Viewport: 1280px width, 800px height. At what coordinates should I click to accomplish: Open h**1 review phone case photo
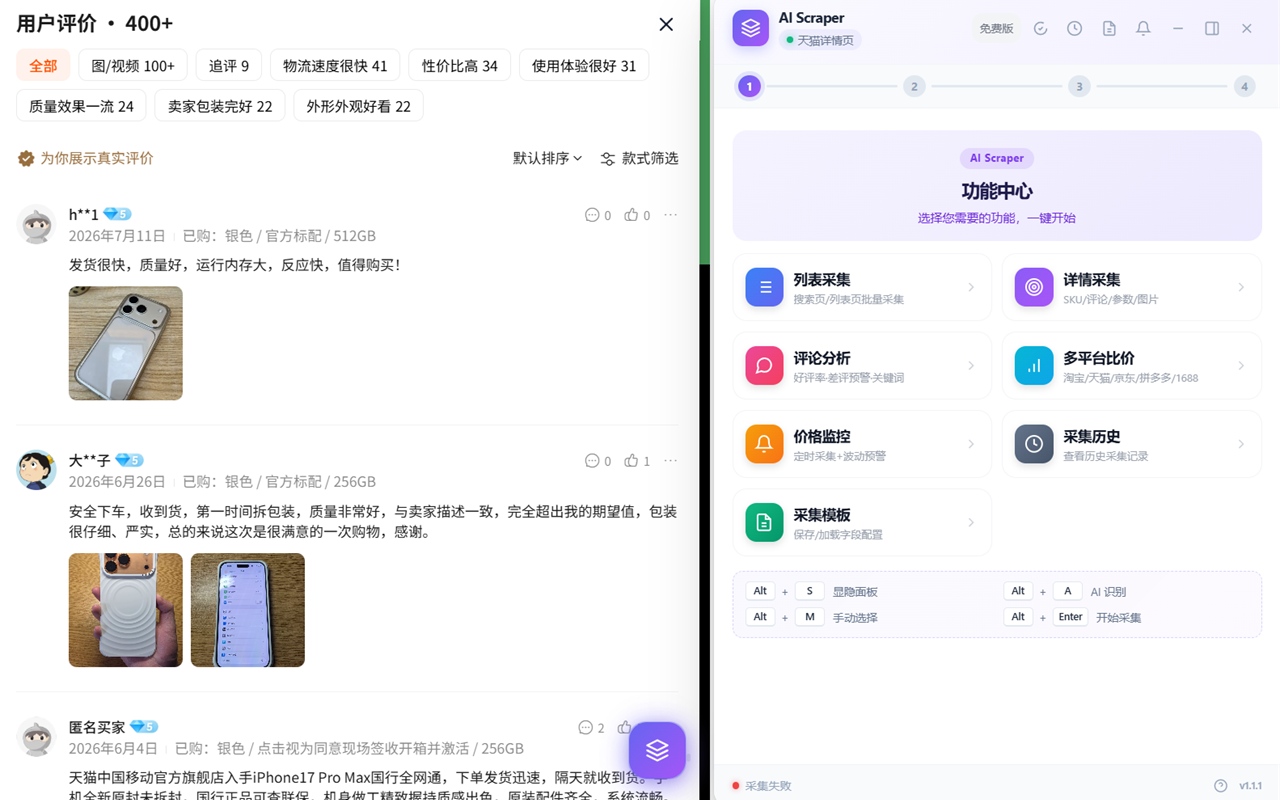(x=126, y=343)
